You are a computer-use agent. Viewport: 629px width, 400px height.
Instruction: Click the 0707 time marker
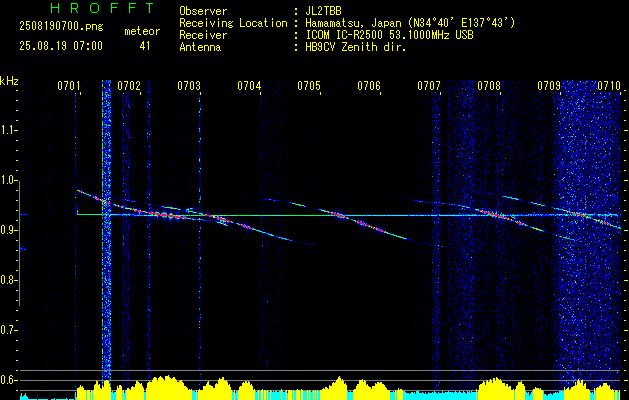(x=428, y=86)
